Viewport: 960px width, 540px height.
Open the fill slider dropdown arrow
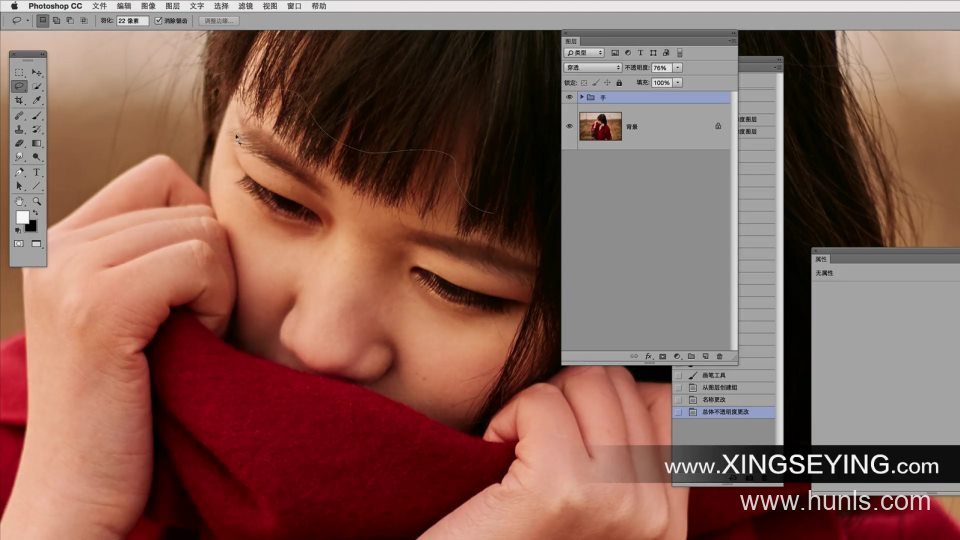click(x=678, y=83)
